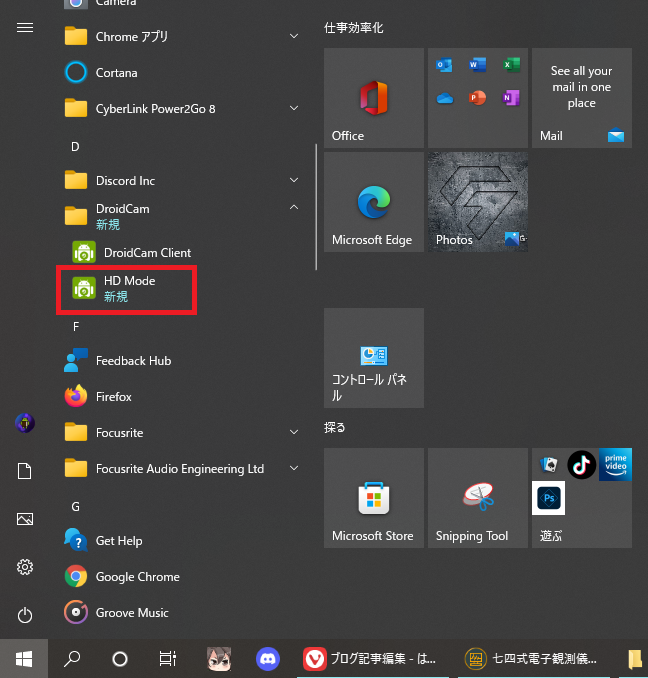The height and width of the screenshot is (678, 648).
Task: Open OneNote in the Office group tile
Action: coord(511,98)
